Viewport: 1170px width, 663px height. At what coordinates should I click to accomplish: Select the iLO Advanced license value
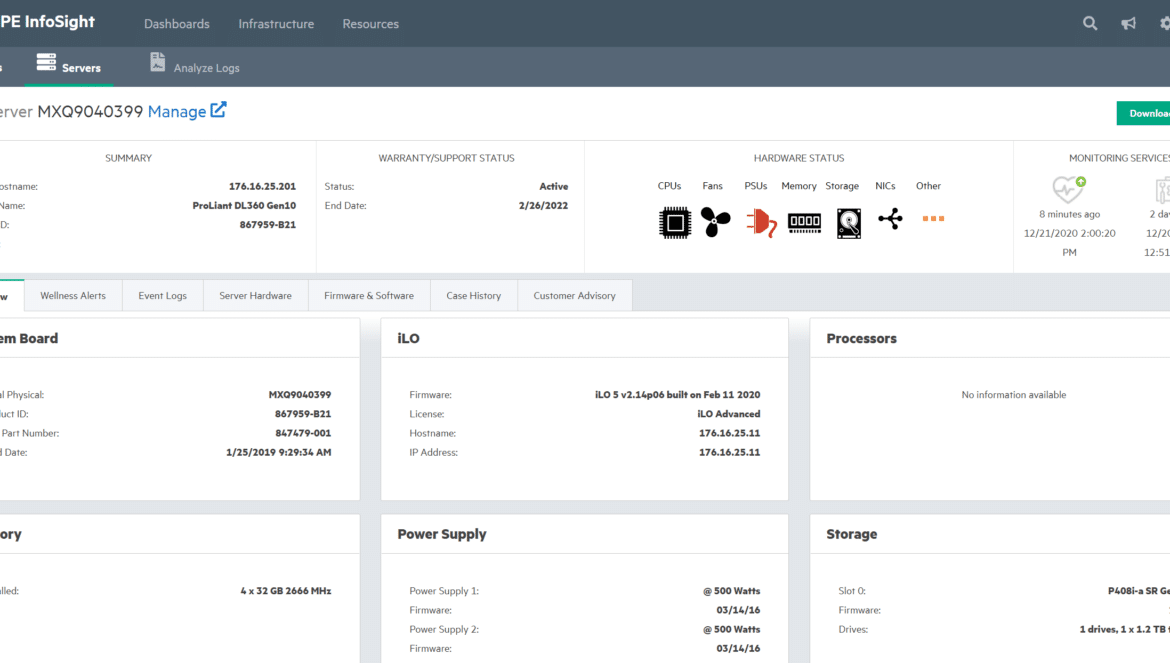tap(729, 414)
